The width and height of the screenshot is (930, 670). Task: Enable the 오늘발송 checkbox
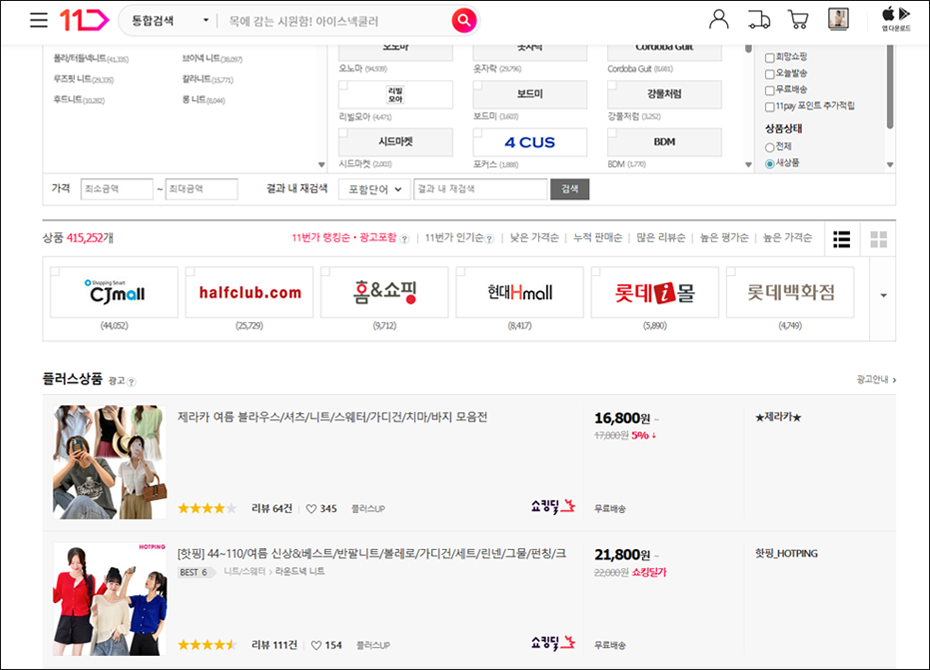click(770, 74)
